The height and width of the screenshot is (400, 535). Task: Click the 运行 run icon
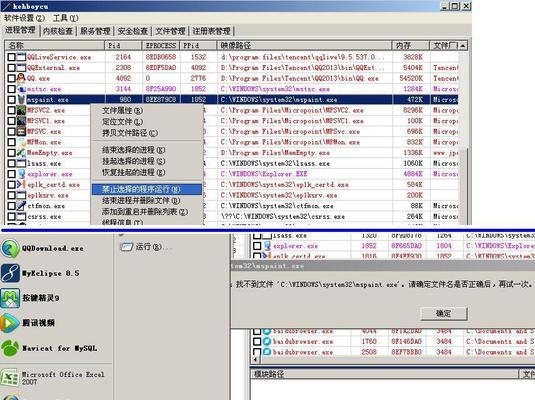[x=127, y=247]
